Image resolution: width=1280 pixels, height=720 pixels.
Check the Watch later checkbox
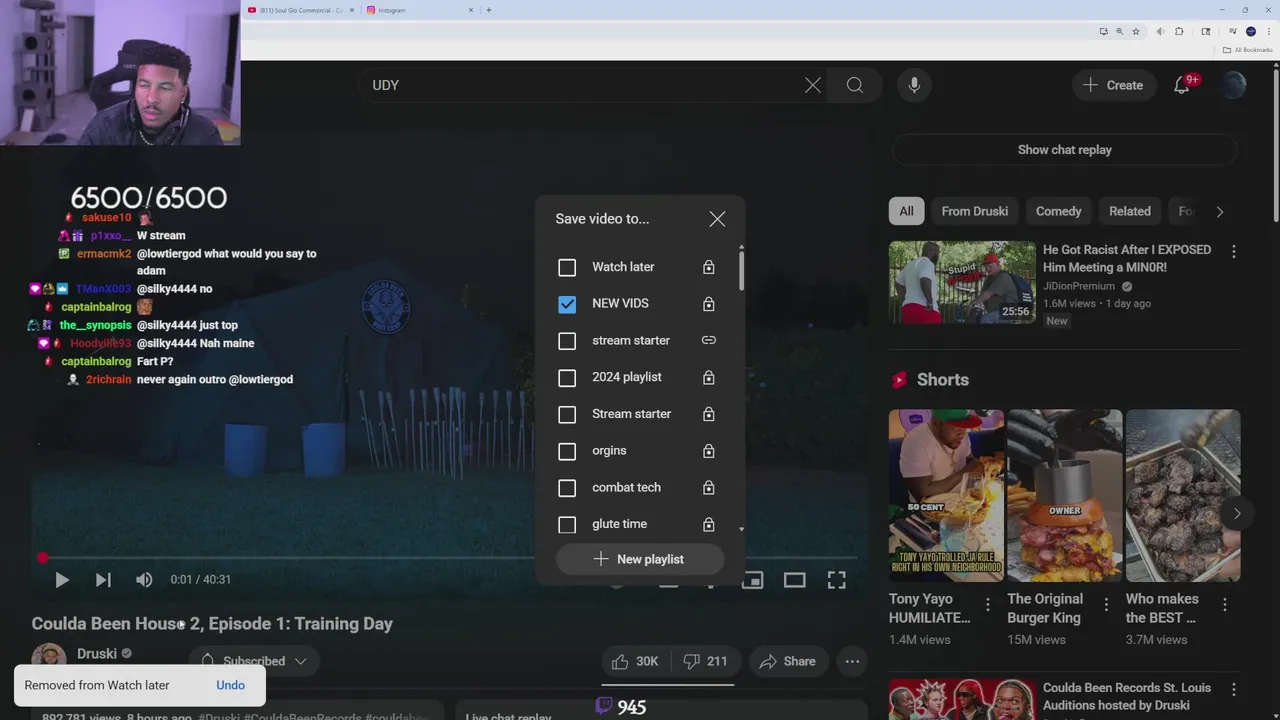(567, 267)
